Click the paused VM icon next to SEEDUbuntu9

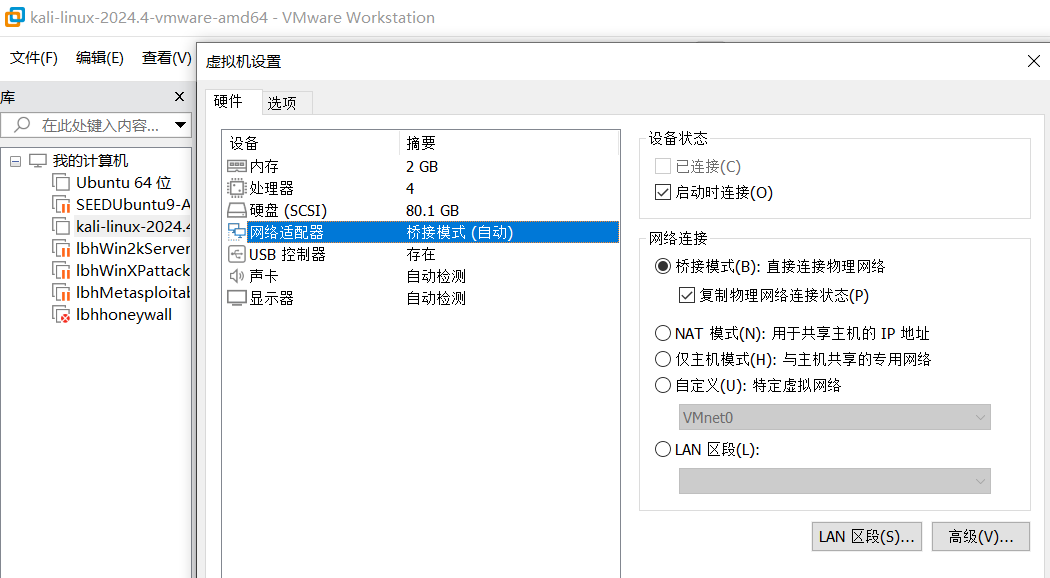point(61,204)
